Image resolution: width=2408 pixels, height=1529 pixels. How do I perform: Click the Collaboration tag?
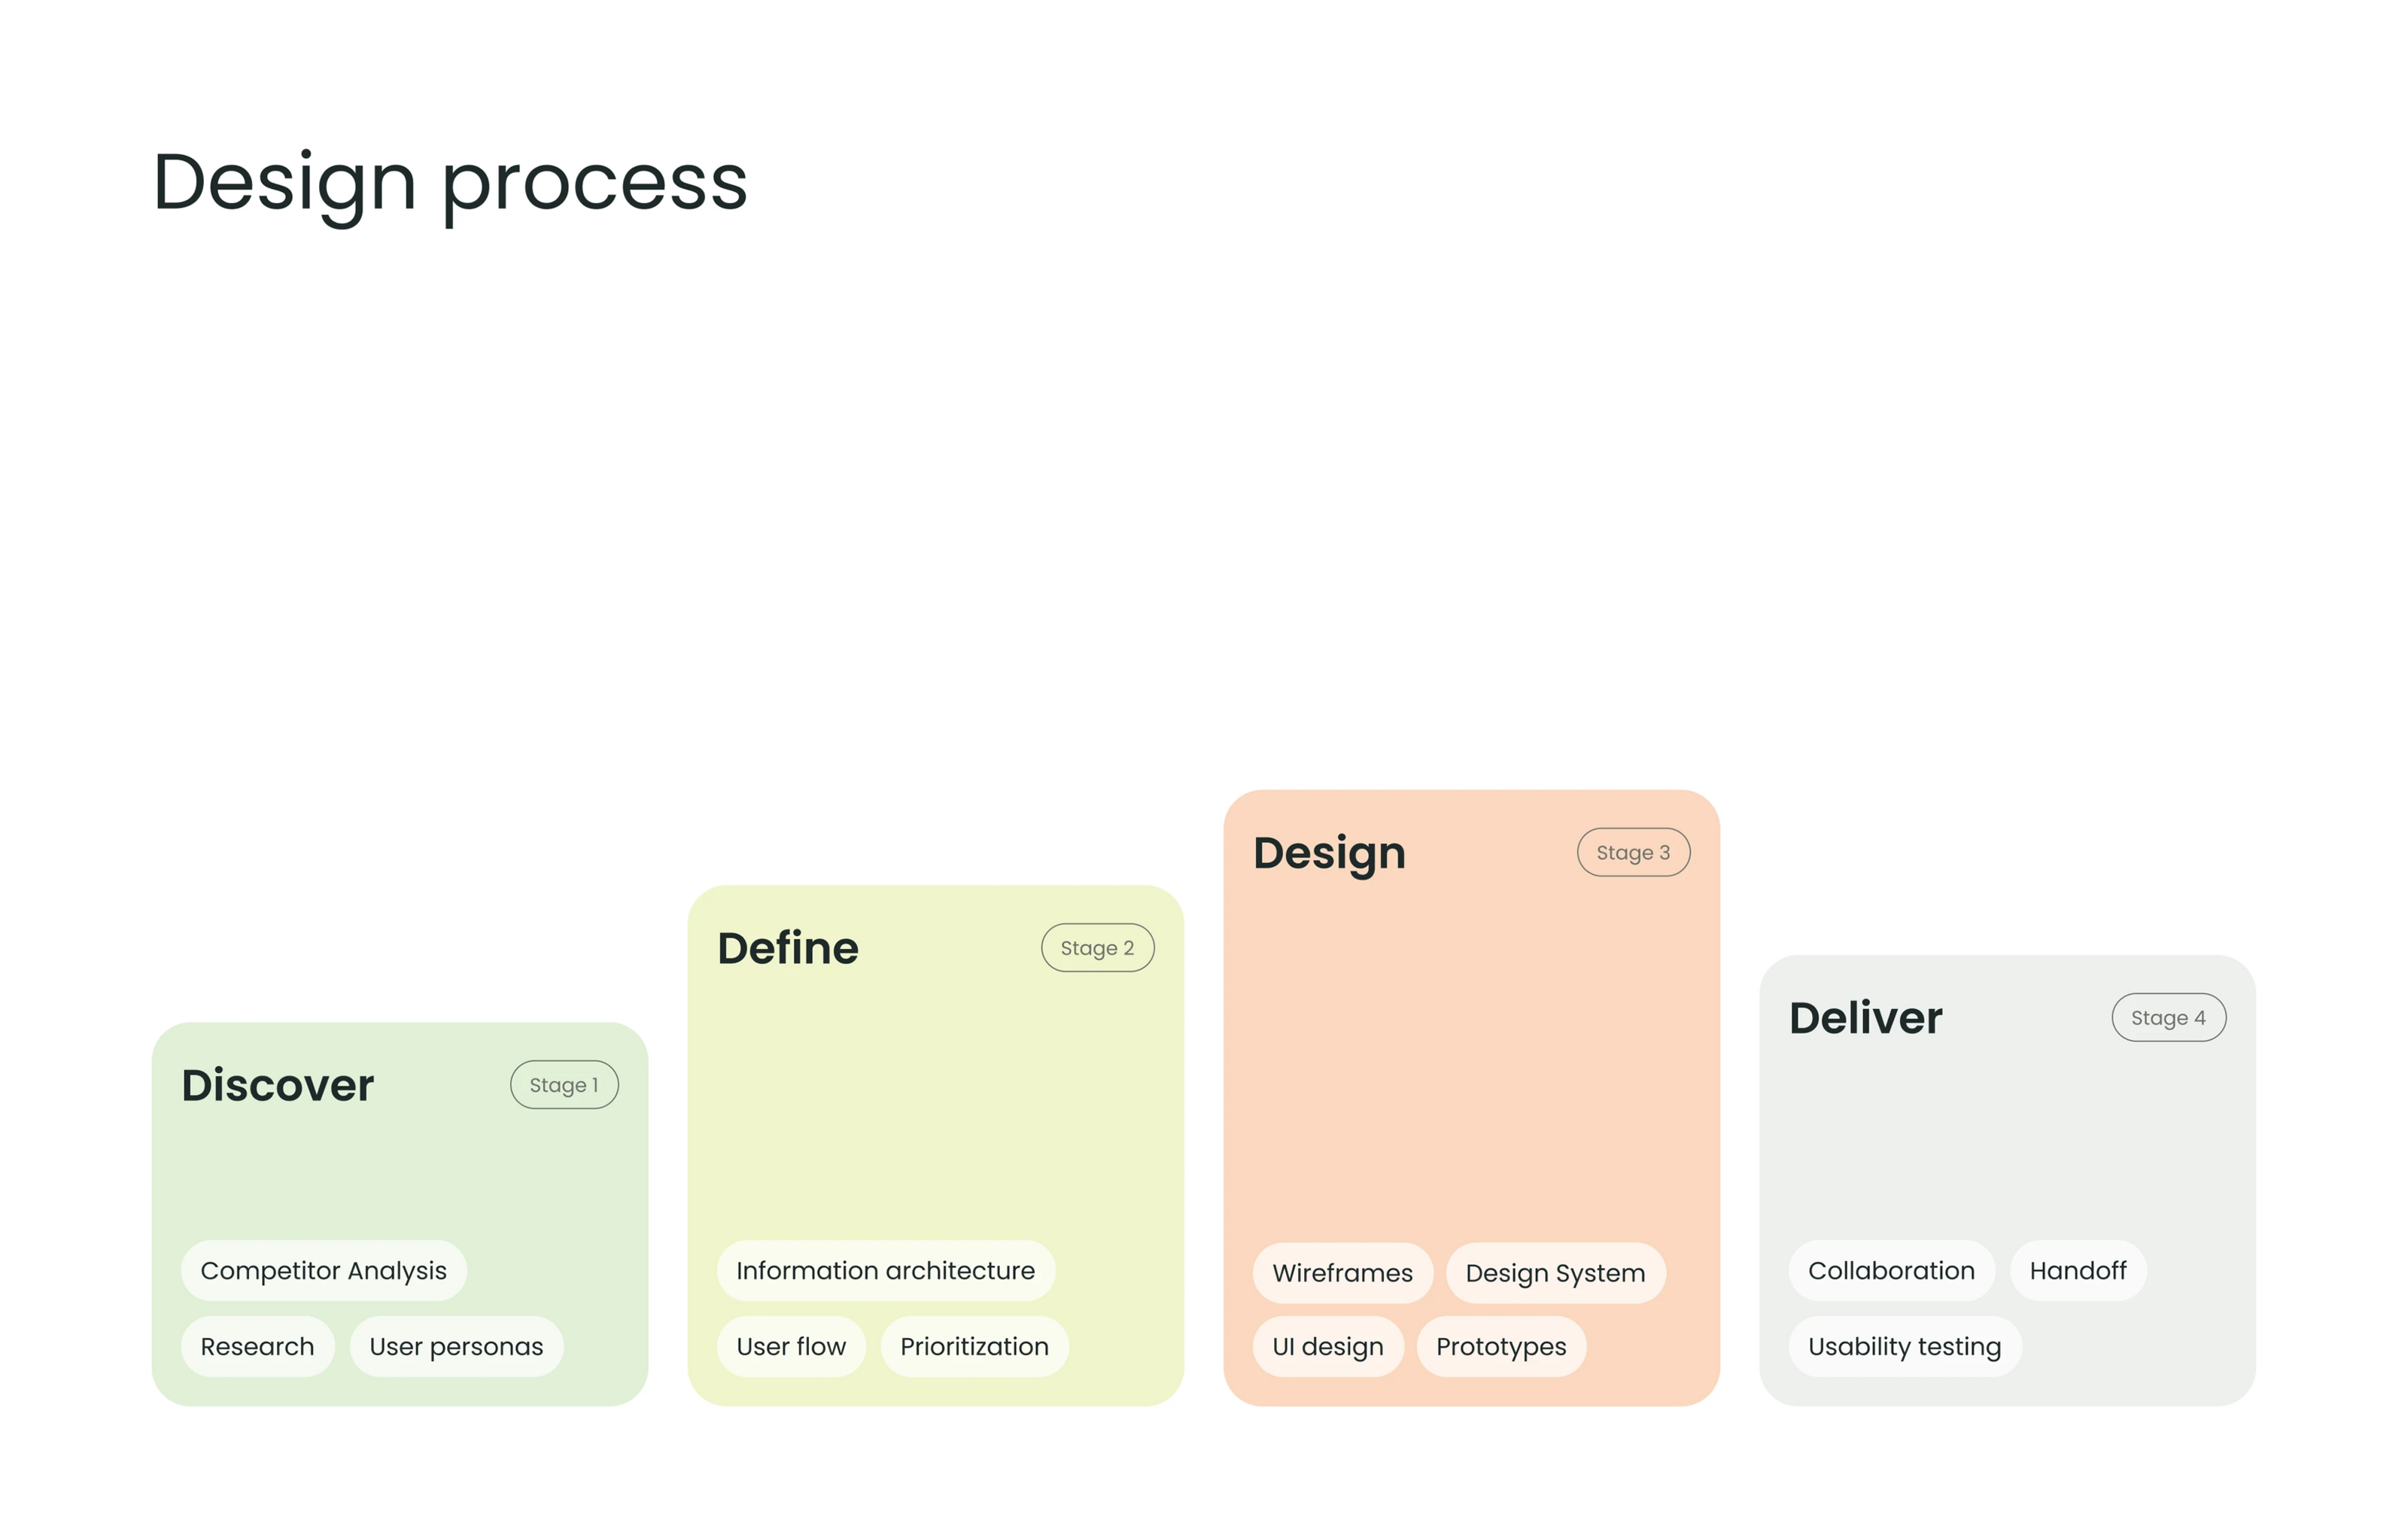tap(1891, 1271)
